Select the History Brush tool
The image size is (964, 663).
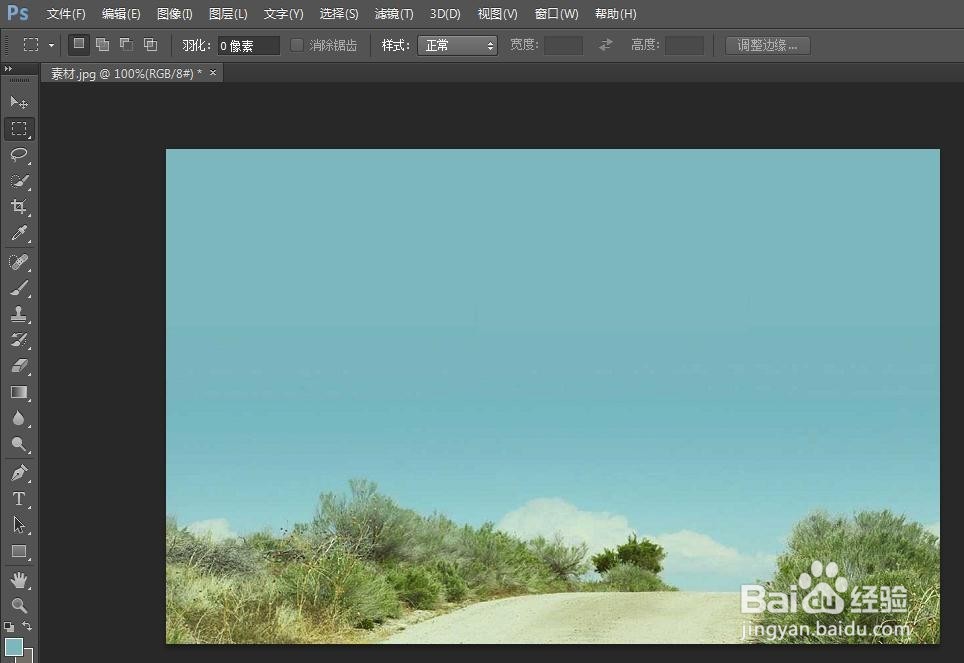pos(19,339)
